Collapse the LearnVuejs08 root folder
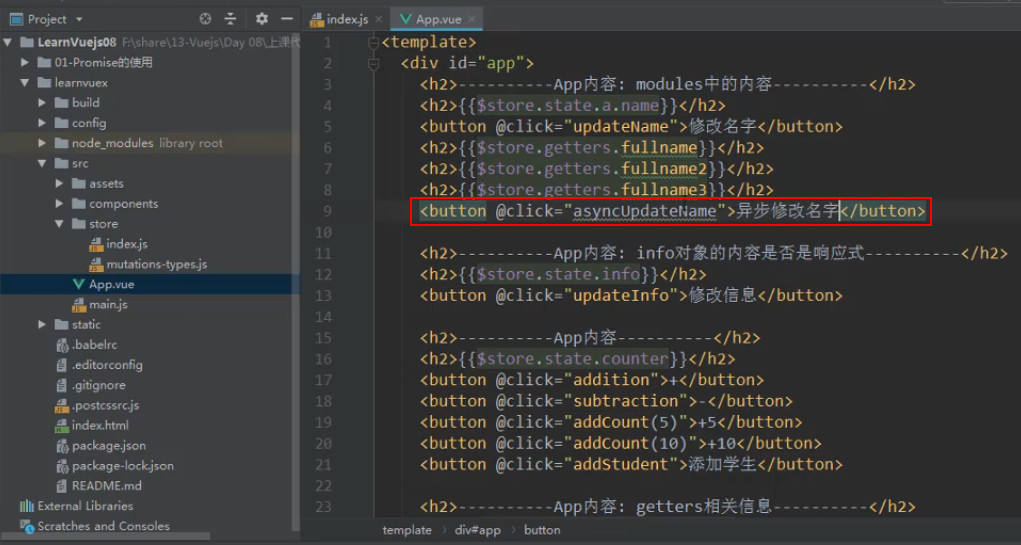 [8, 42]
